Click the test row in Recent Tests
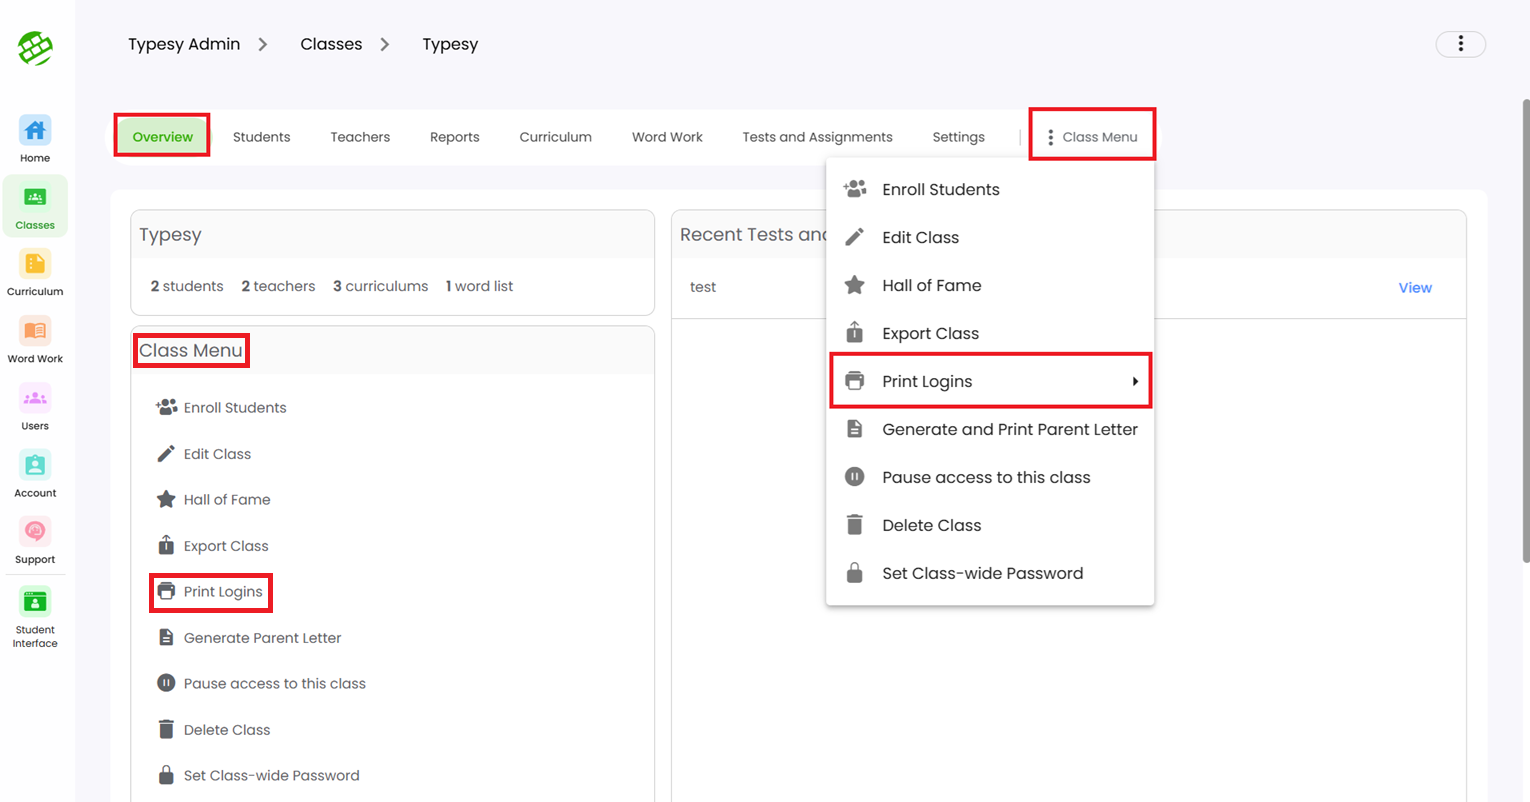 pyautogui.click(x=1068, y=288)
